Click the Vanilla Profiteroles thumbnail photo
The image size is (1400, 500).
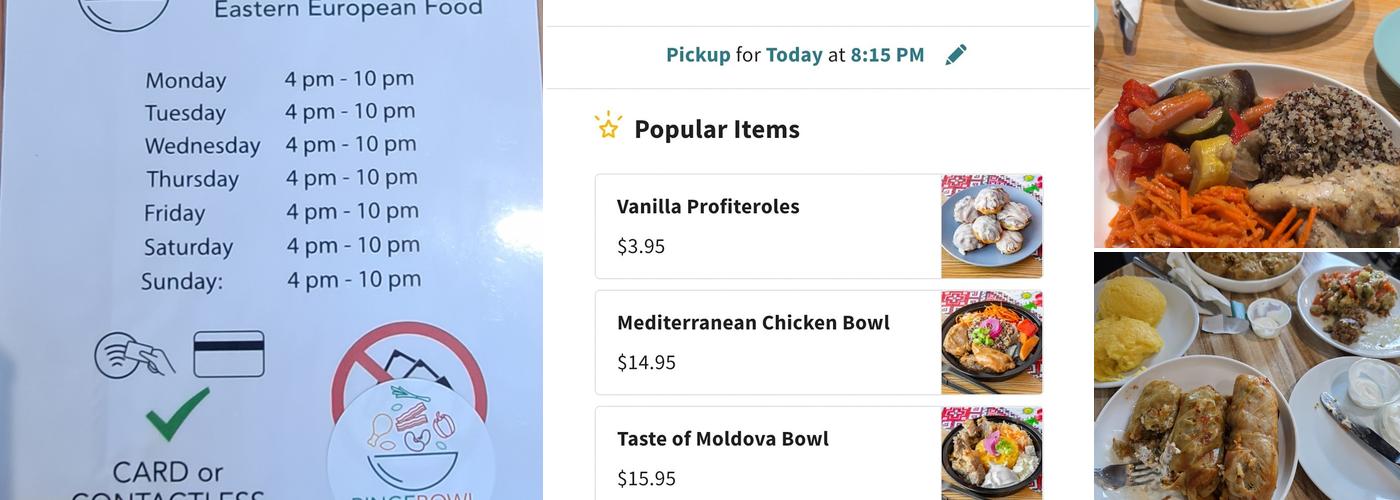(991, 226)
